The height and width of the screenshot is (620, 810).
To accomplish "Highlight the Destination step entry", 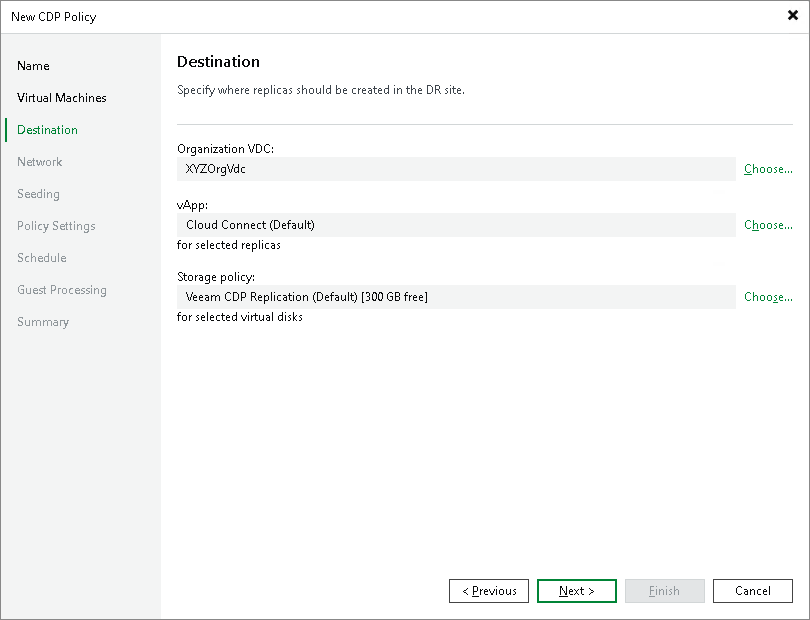I will pyautogui.click(x=47, y=129).
